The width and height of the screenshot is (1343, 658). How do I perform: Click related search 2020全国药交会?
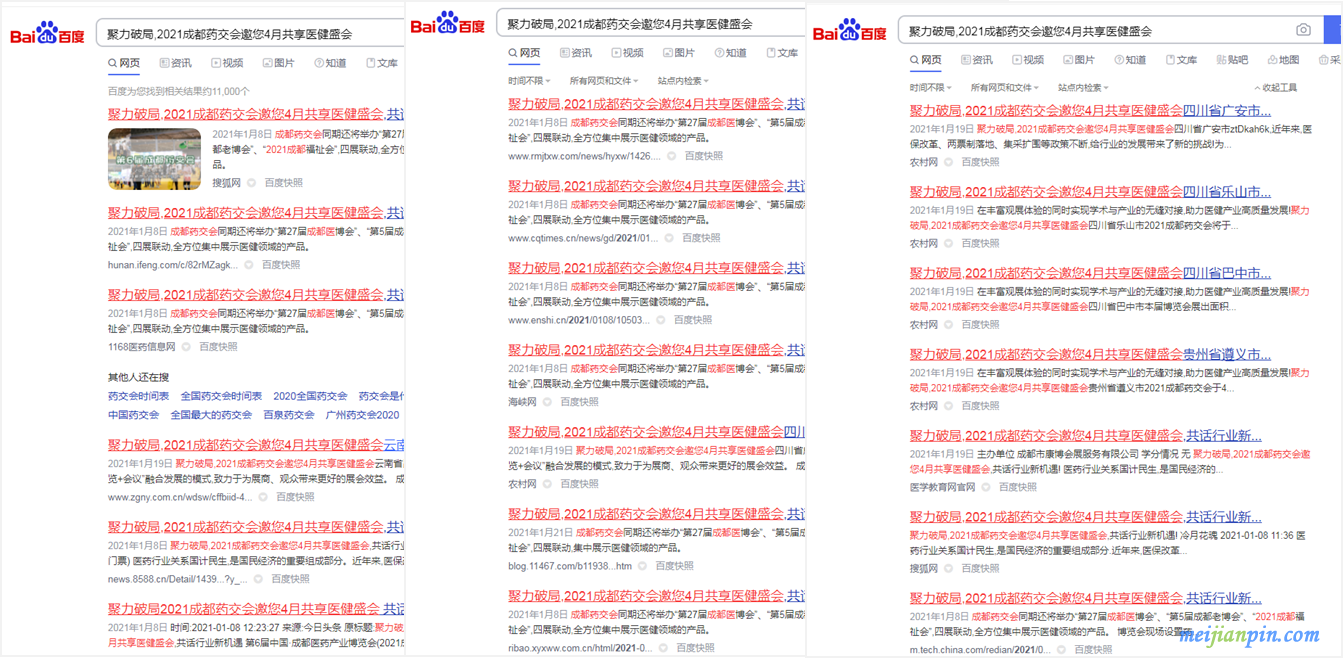click(x=310, y=396)
